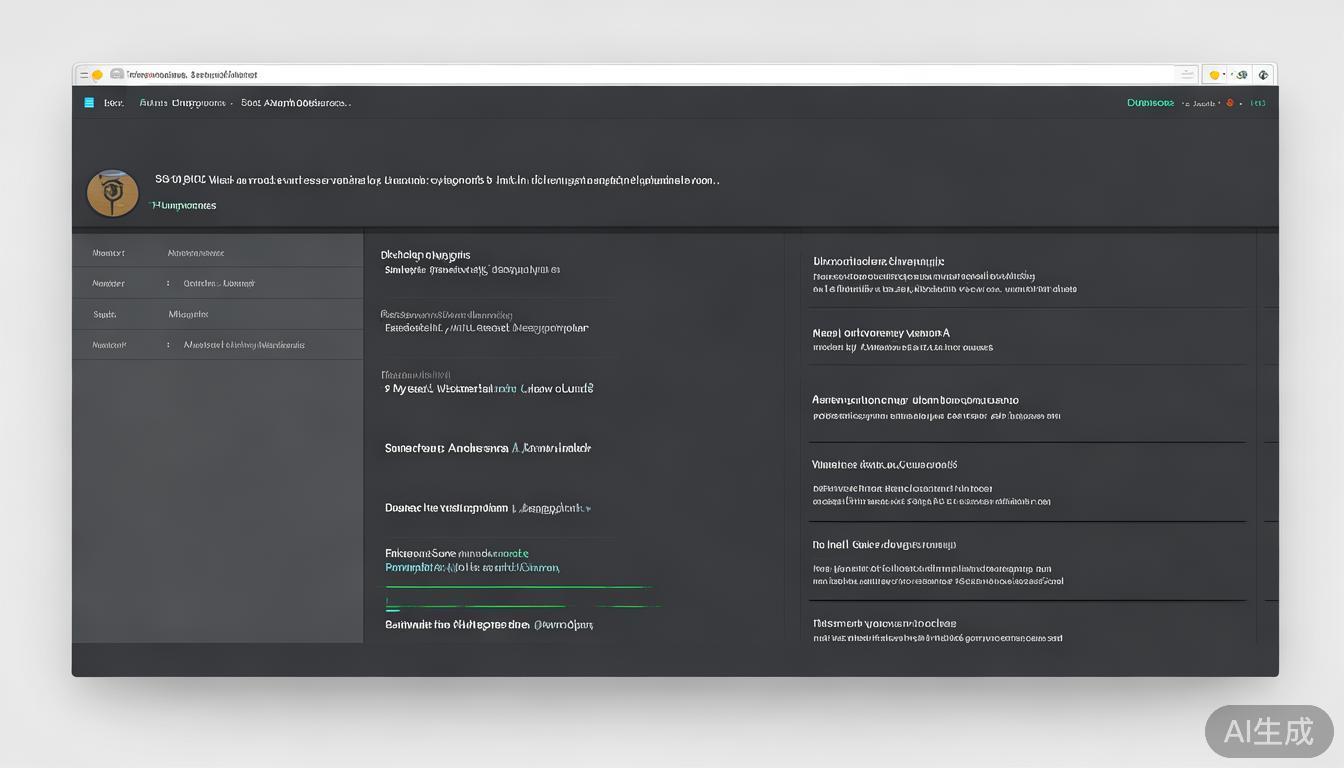Click the lines icon at the address bar's right end
Screen dimensions: 1344x768
(1187, 75)
